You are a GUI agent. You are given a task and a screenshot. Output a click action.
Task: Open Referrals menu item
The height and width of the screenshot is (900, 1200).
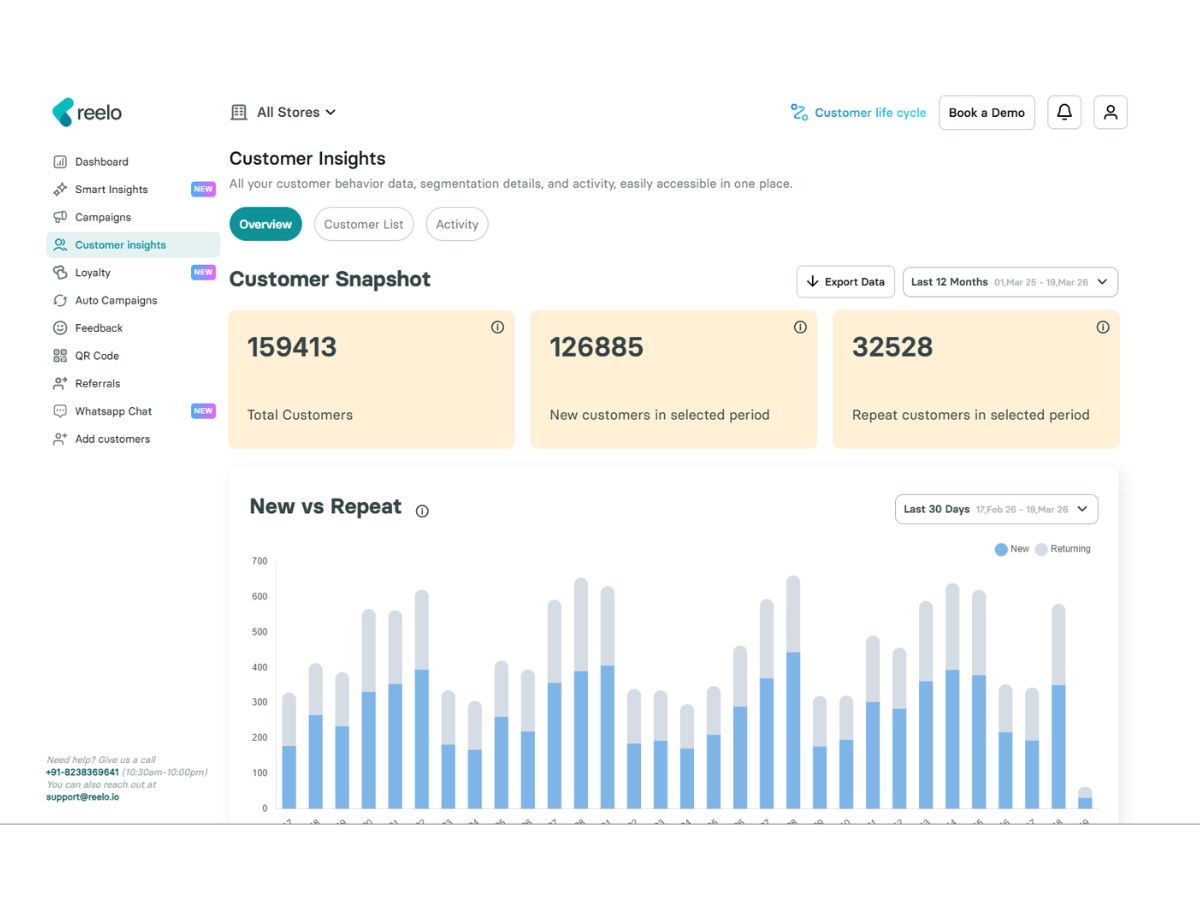pyautogui.click(x=133, y=383)
